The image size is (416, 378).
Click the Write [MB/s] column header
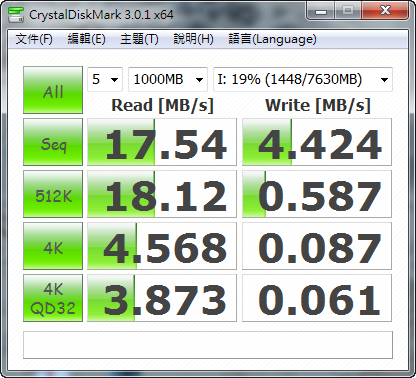[318, 105]
